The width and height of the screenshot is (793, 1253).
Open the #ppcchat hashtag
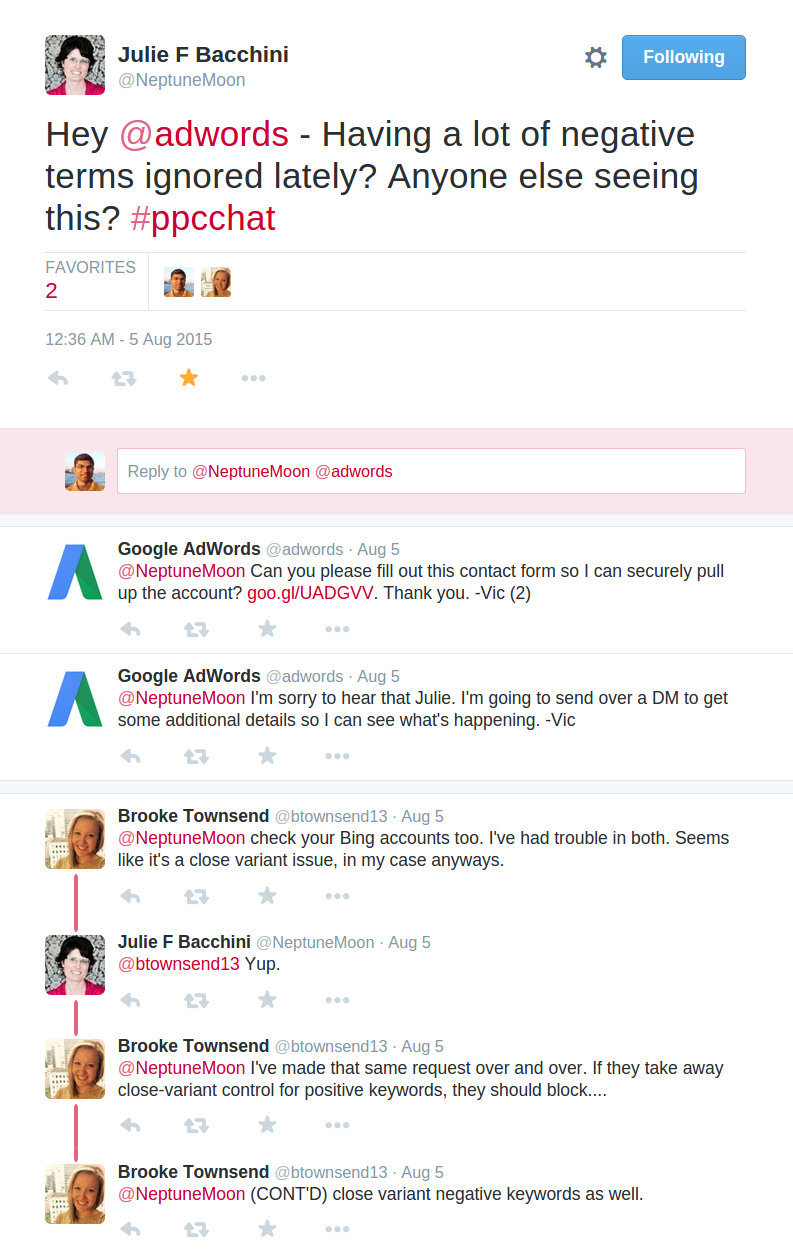coord(203,218)
